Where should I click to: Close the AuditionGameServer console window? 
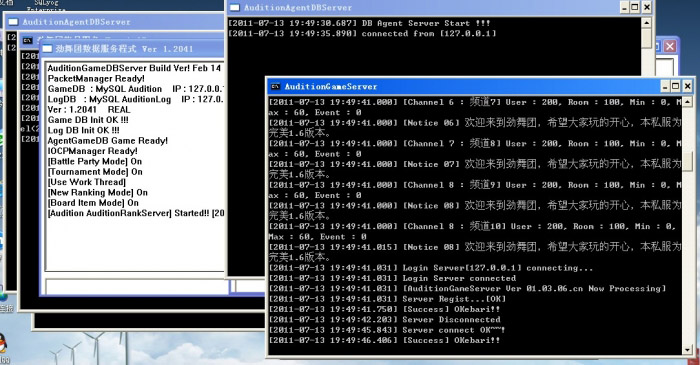[x=688, y=86]
